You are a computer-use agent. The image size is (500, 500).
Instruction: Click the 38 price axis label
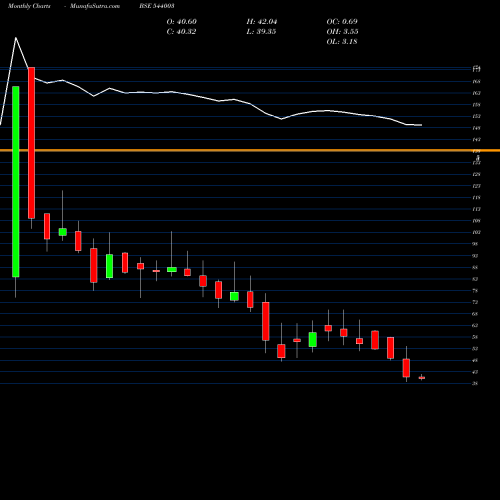[475, 384]
